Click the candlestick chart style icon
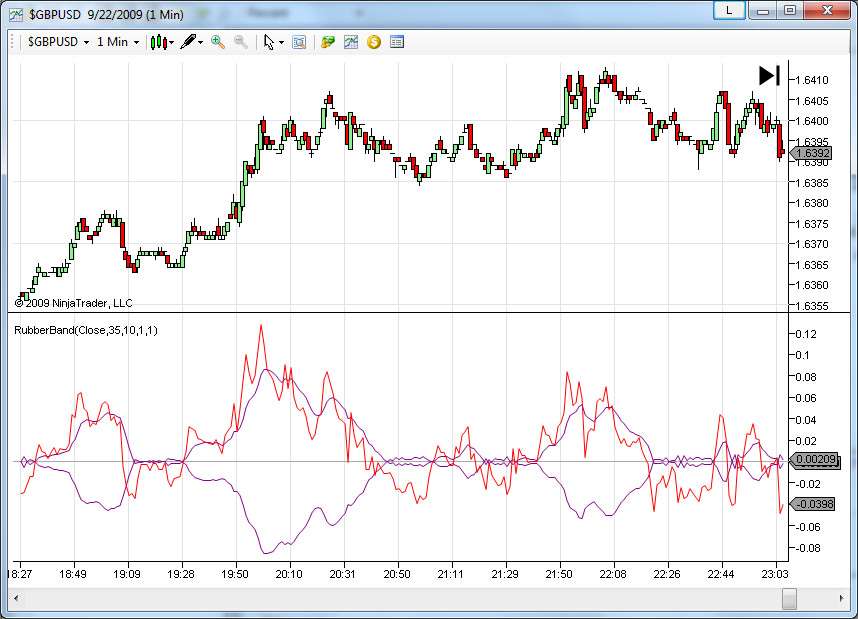This screenshot has width=858, height=619. point(158,42)
